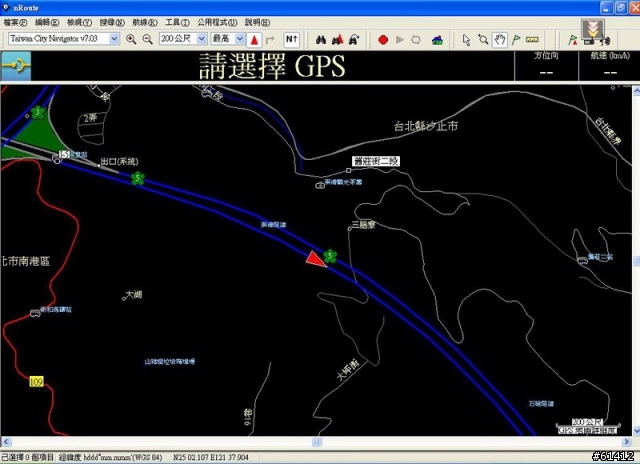The image size is (640, 464).
Task: Click the horizontal scrollbar right arrow
Action: [627, 442]
